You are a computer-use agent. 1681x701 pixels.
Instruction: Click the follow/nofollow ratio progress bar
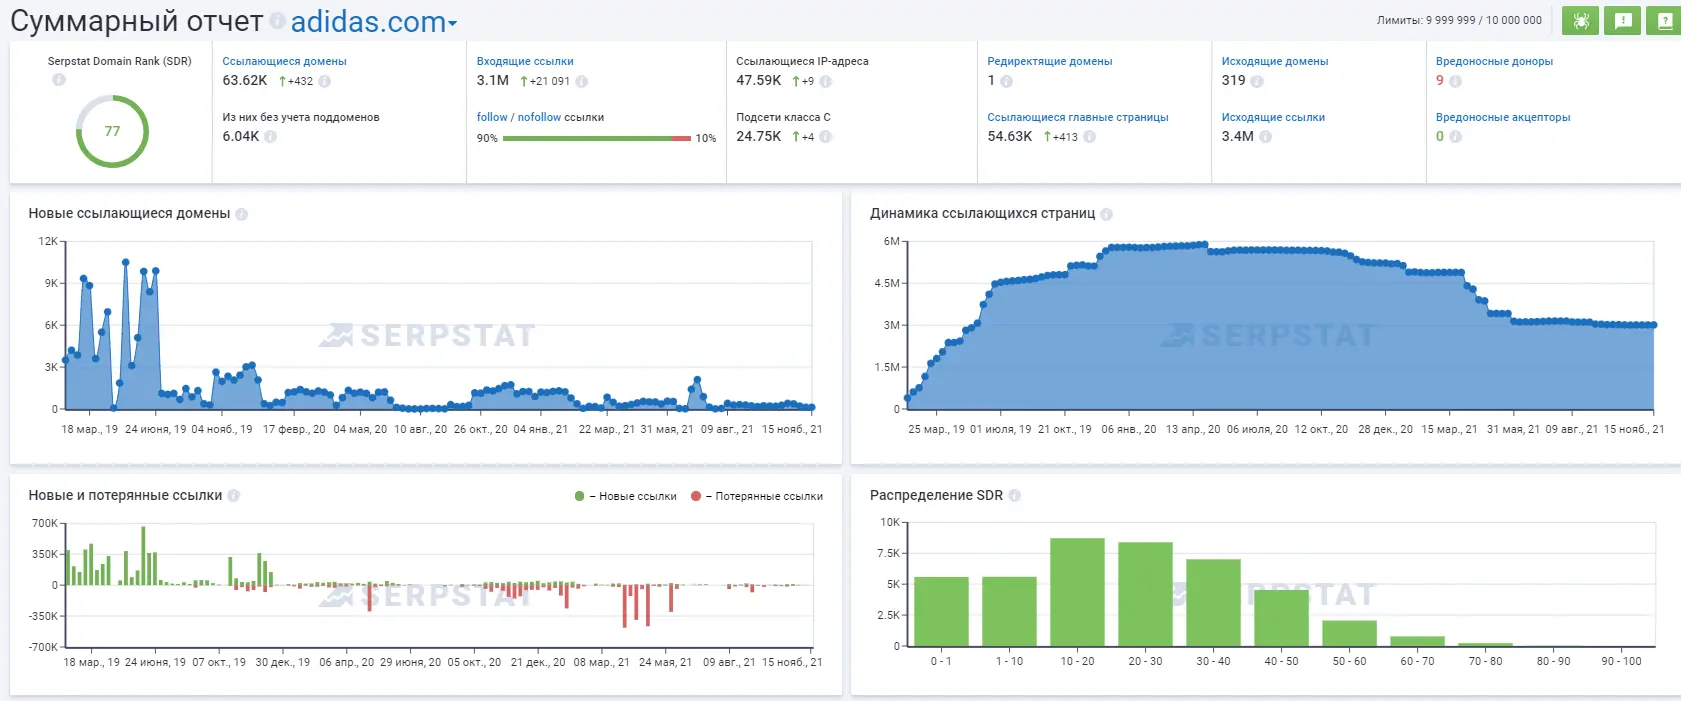[596, 138]
